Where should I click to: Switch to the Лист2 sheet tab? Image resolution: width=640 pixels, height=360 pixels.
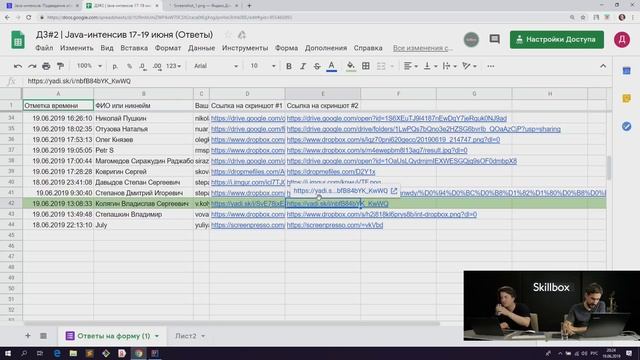(186, 336)
